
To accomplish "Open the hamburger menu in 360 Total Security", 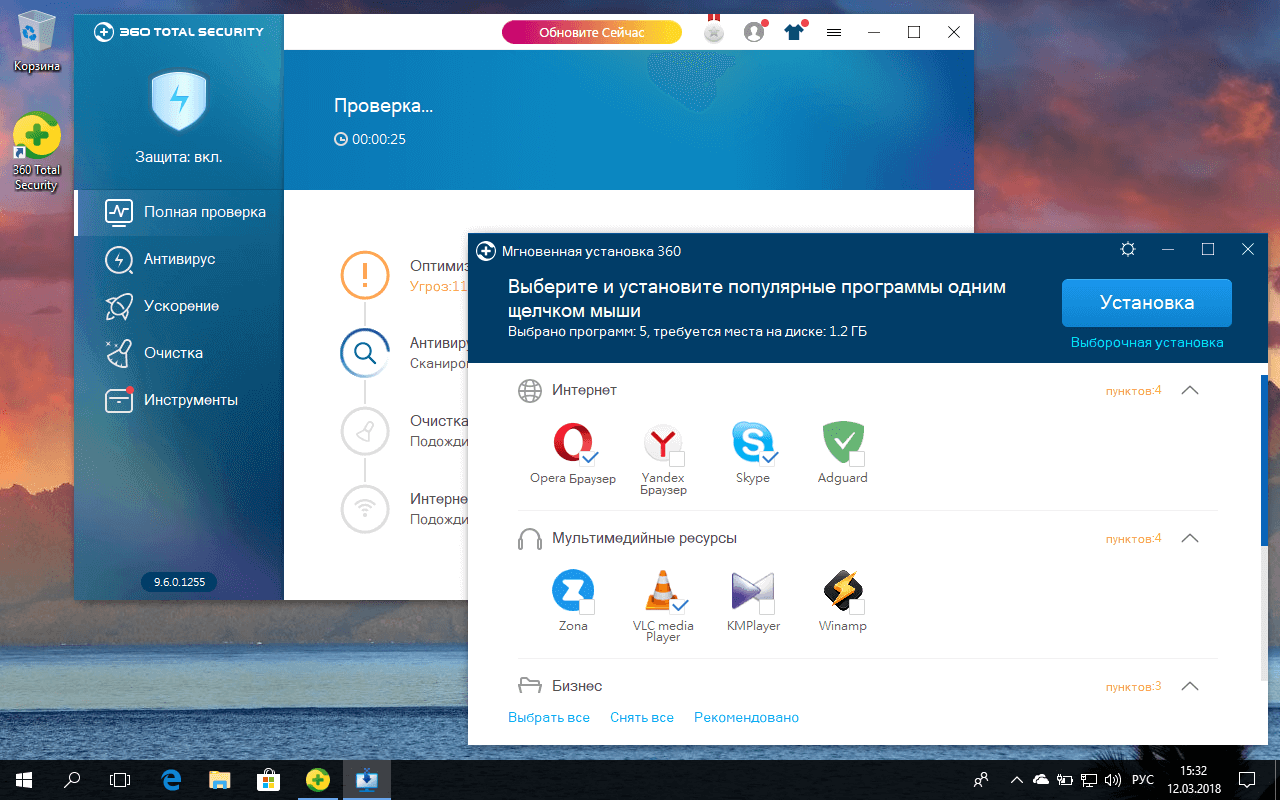I will tap(833, 31).
